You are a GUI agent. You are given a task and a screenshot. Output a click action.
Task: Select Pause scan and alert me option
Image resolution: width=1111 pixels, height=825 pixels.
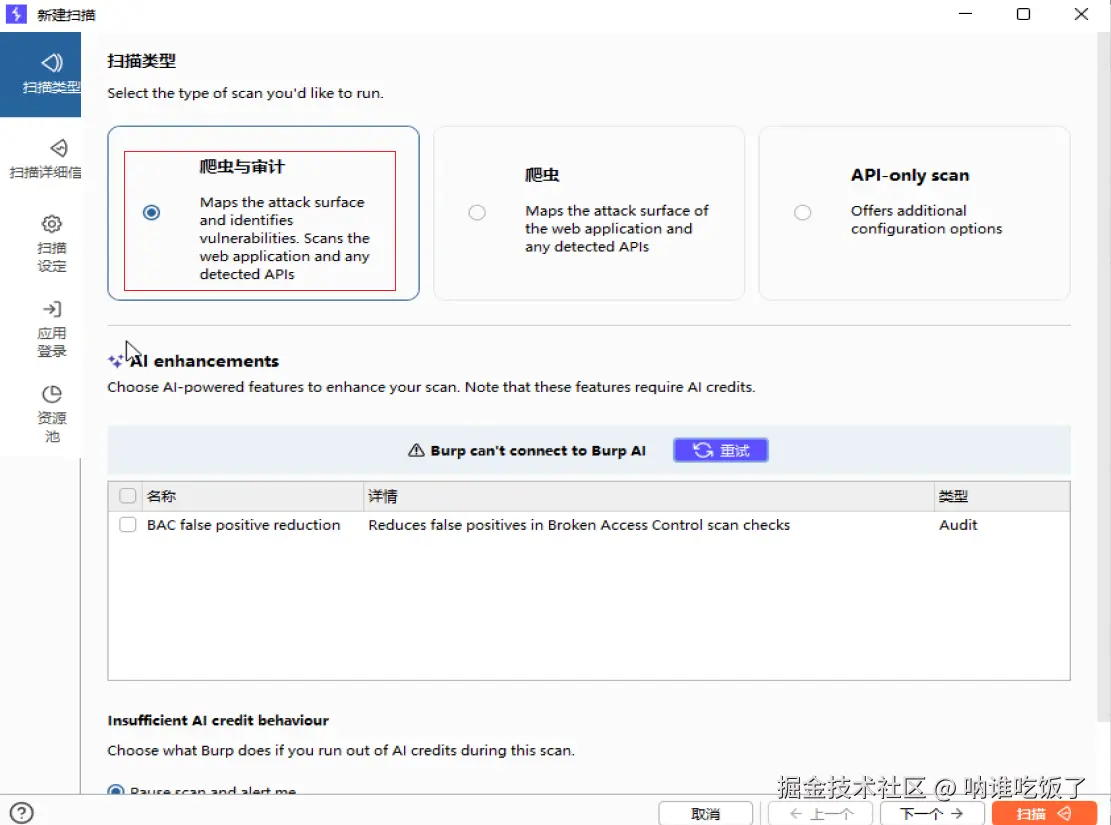pyautogui.click(x=115, y=791)
